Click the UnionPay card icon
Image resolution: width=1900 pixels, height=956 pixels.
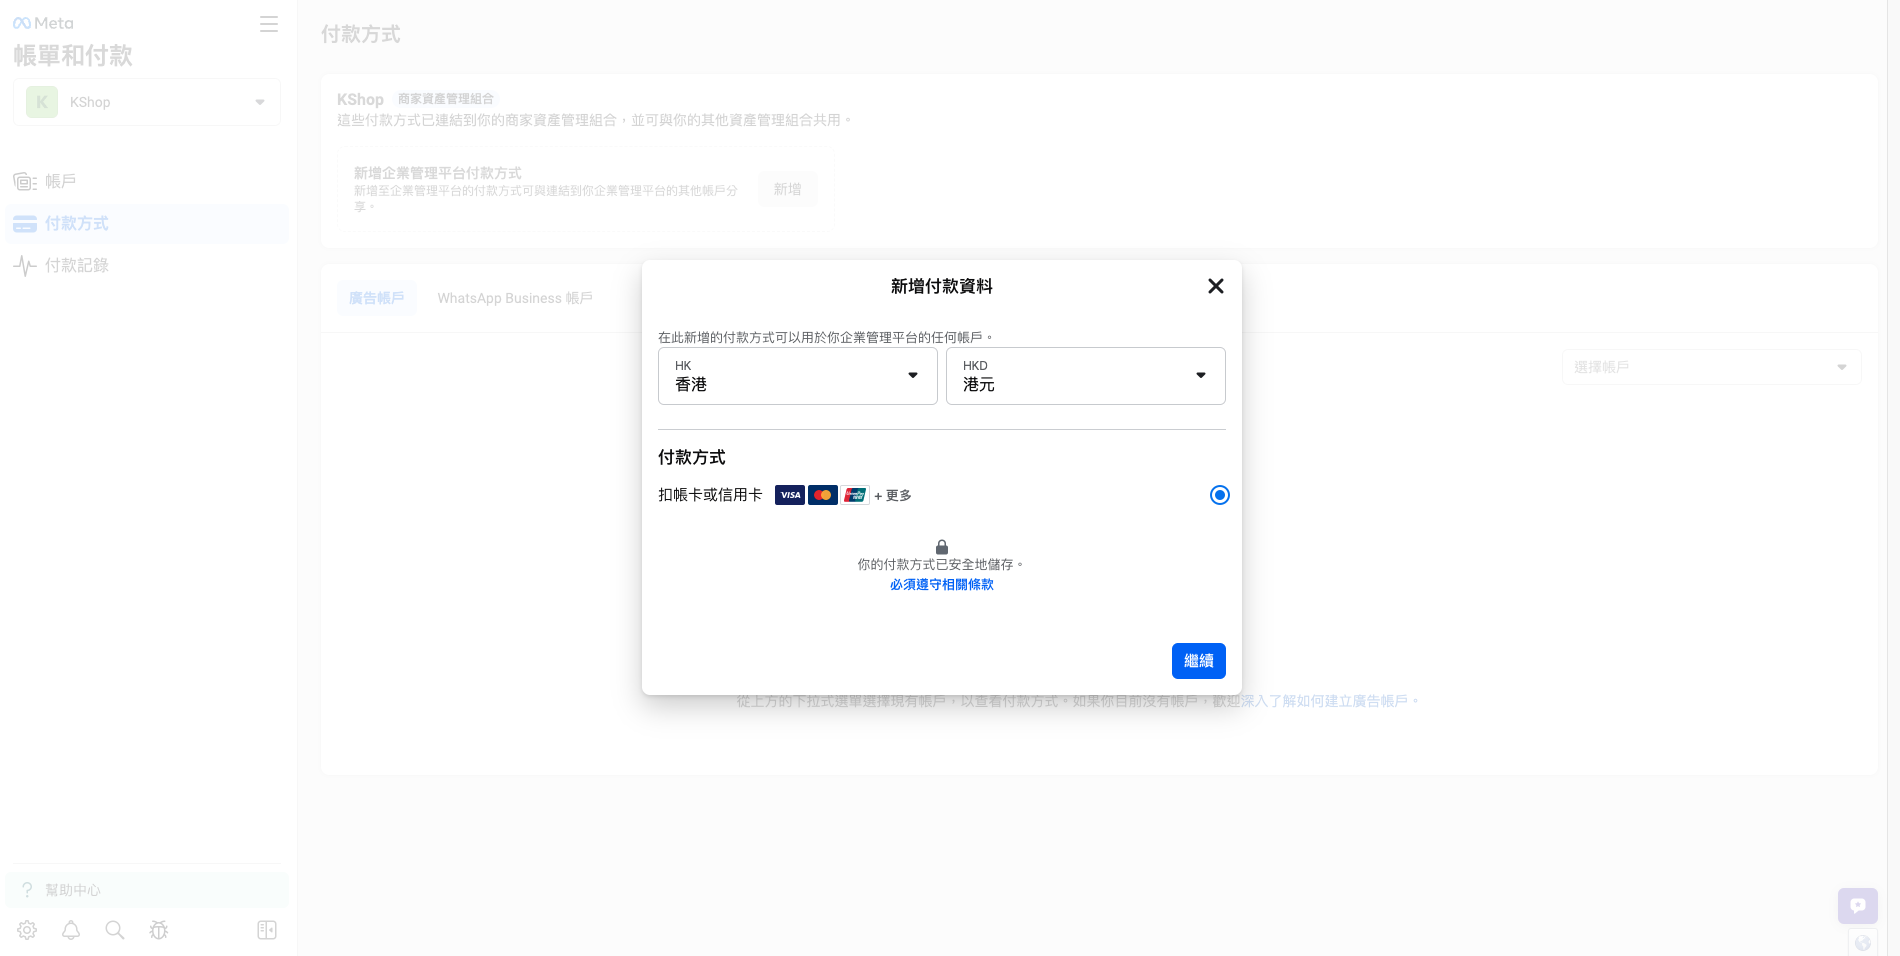tap(855, 495)
